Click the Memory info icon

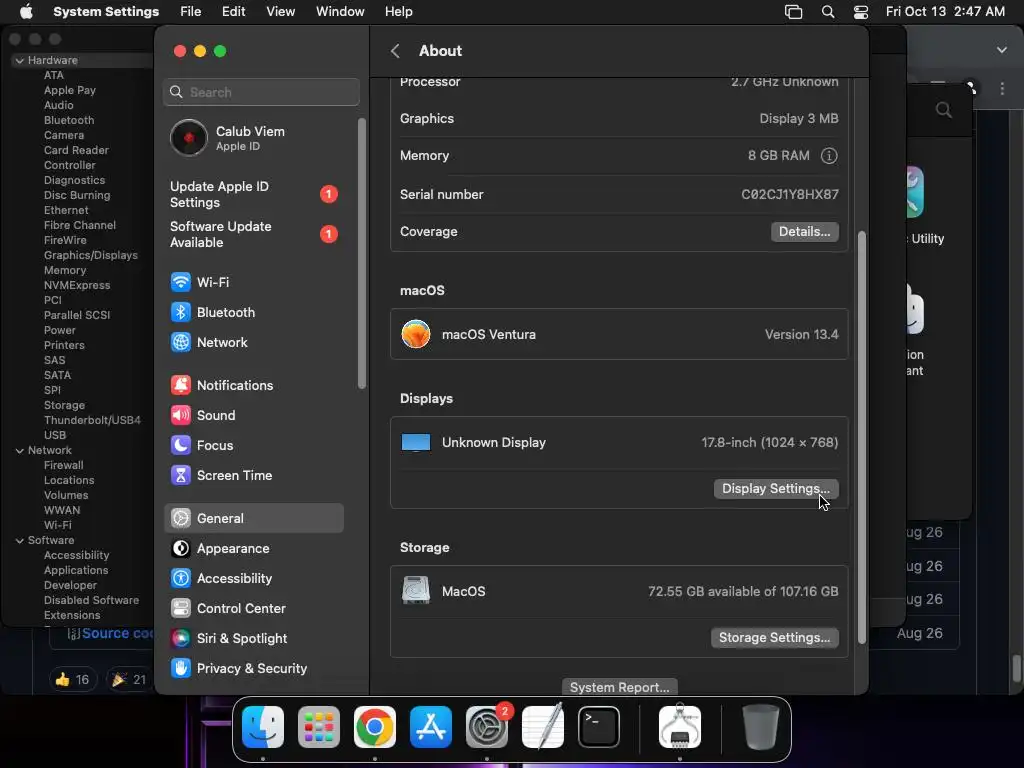pyautogui.click(x=829, y=155)
